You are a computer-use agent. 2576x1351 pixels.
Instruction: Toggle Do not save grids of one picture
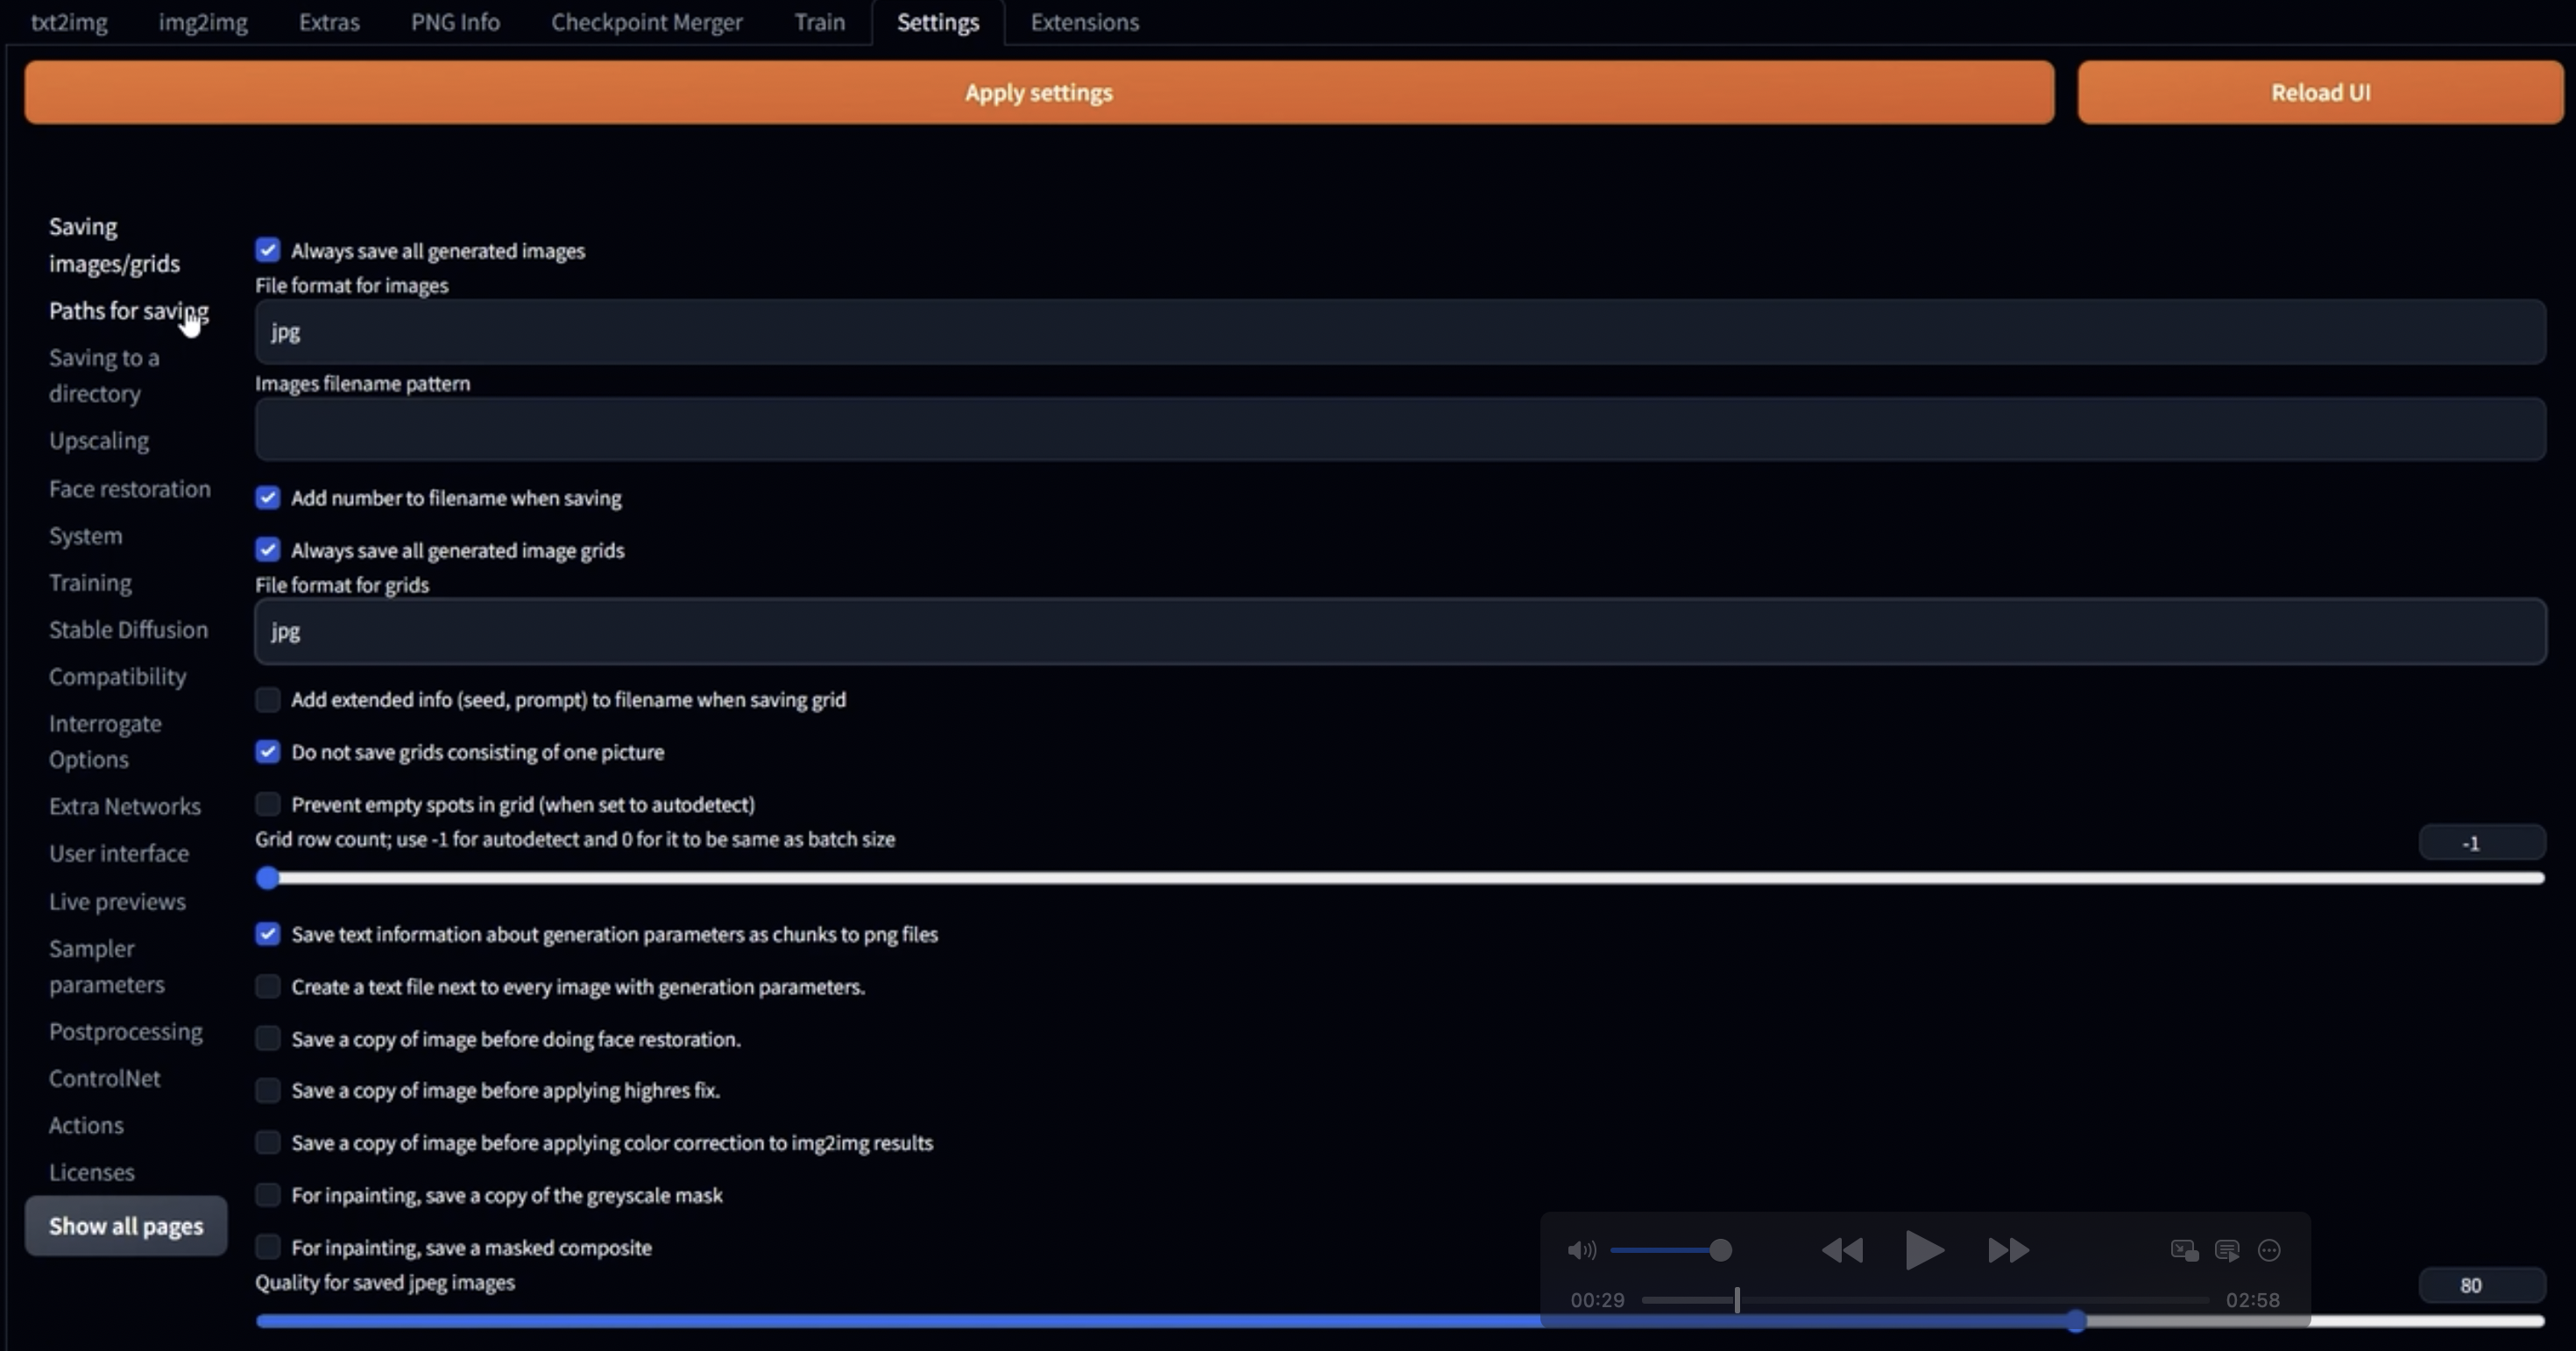(x=268, y=752)
